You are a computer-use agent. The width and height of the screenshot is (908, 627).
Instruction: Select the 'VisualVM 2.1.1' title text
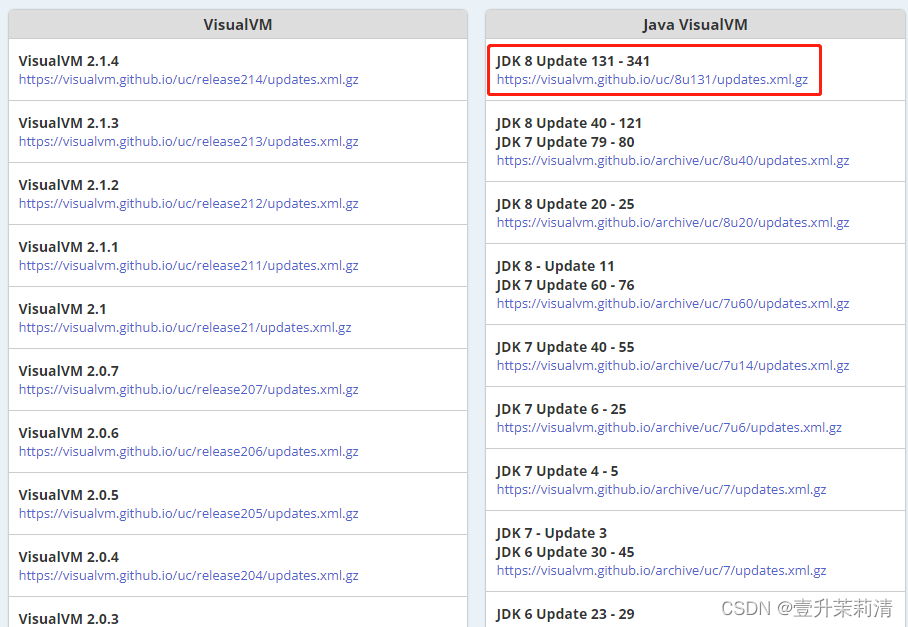68,247
